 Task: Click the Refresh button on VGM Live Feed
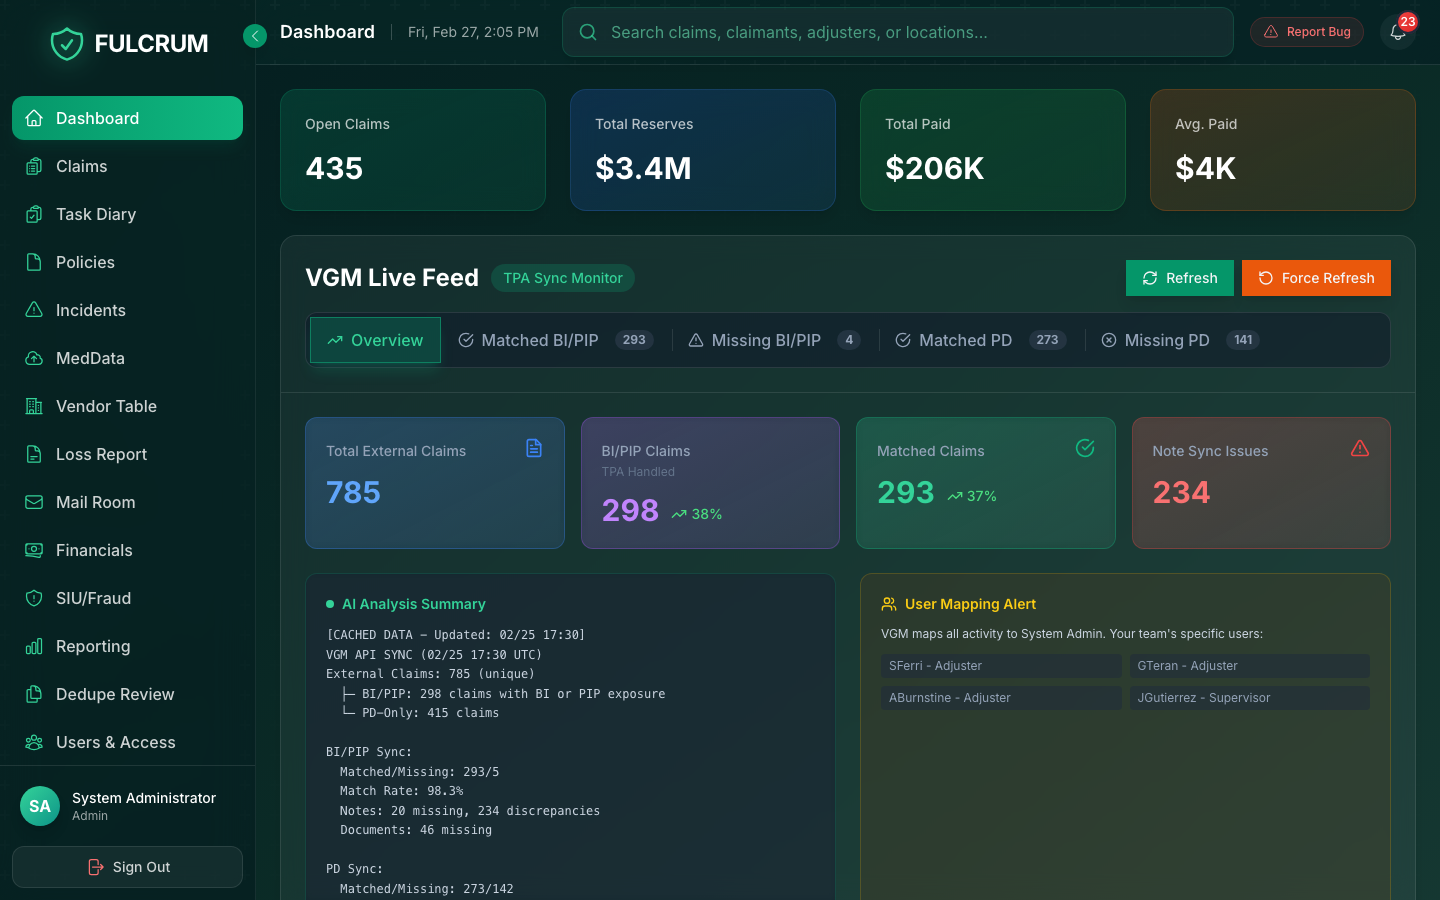point(1179,278)
